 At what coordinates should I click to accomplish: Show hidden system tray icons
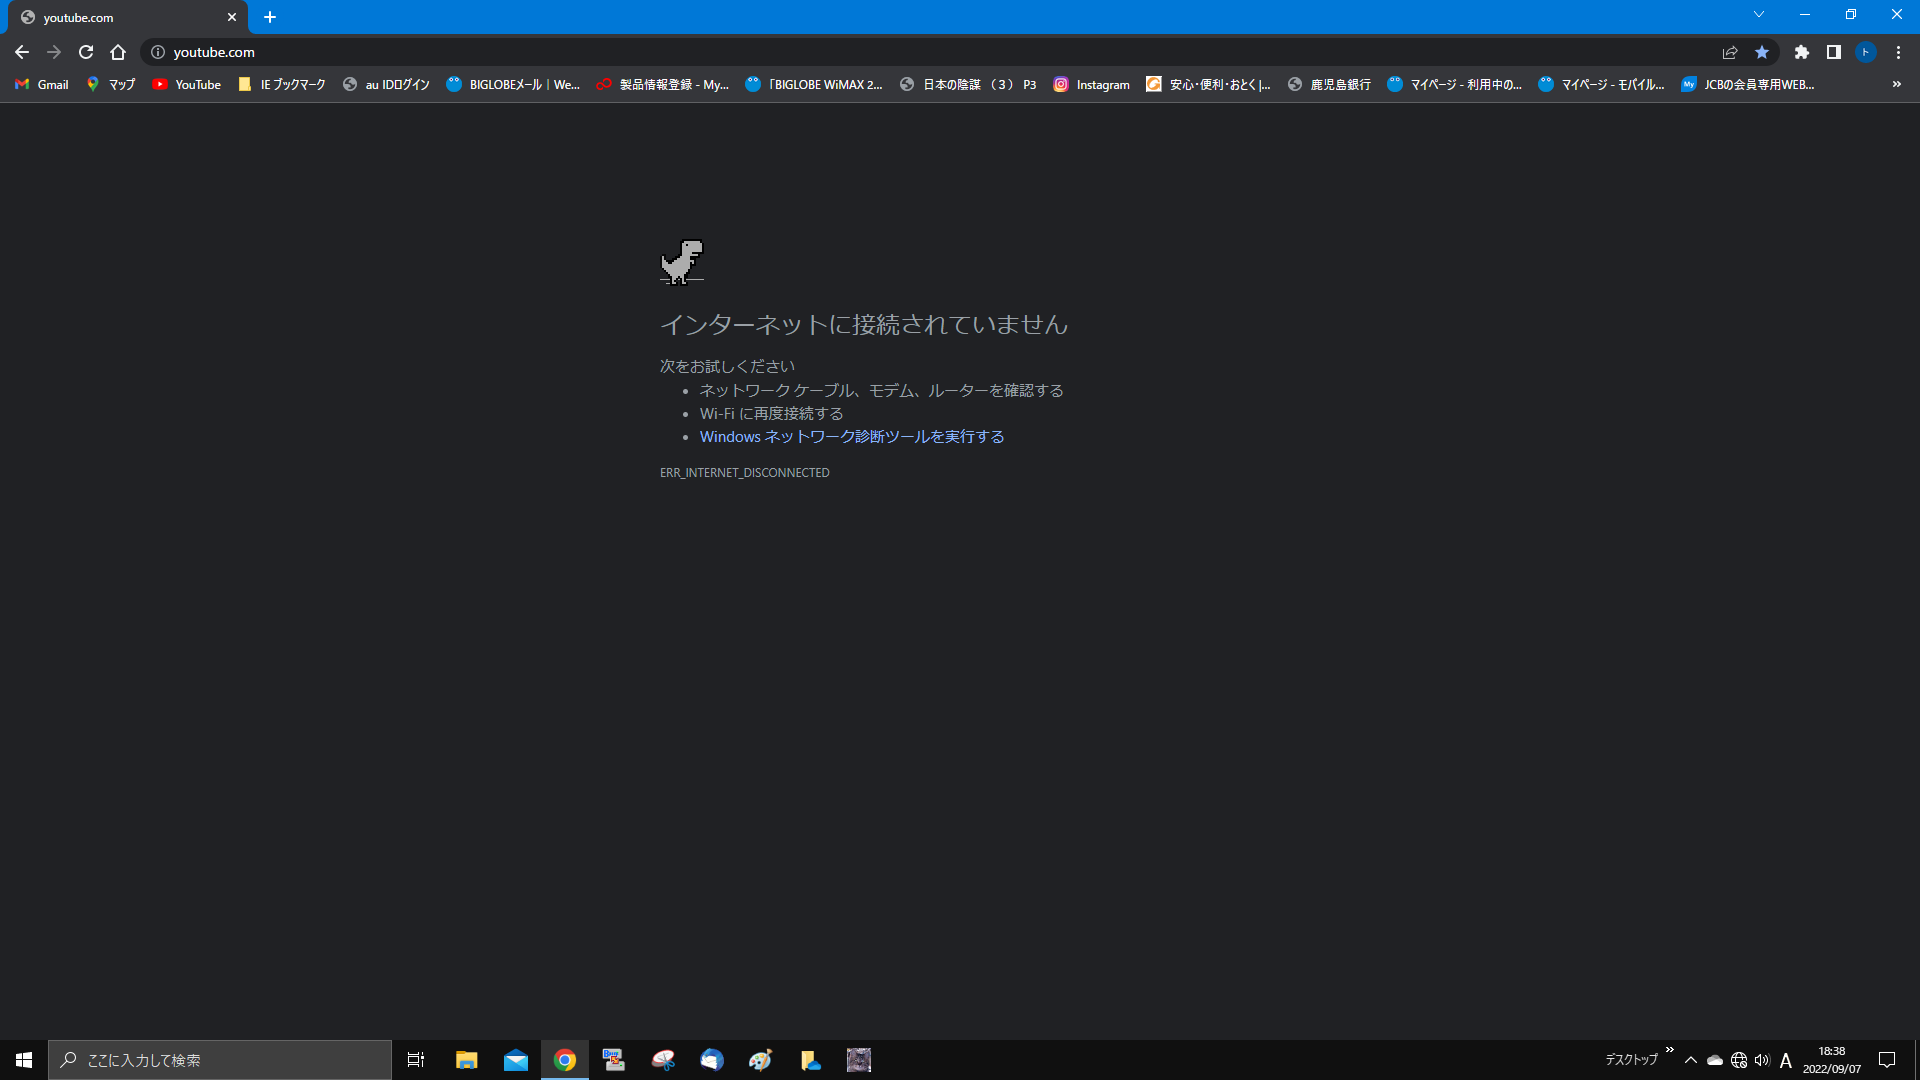[x=1691, y=1060]
